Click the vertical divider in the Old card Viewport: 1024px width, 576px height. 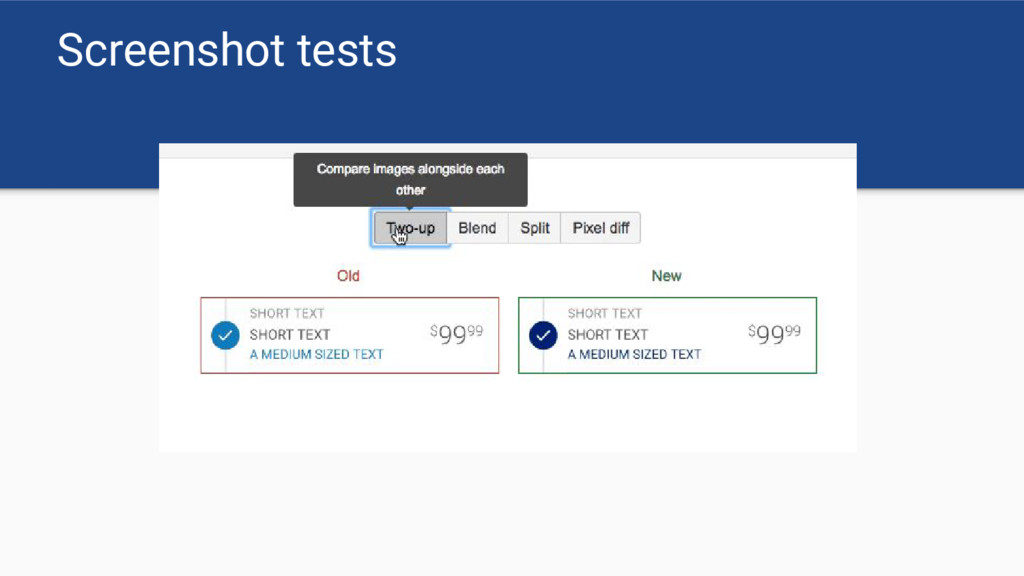click(x=226, y=361)
